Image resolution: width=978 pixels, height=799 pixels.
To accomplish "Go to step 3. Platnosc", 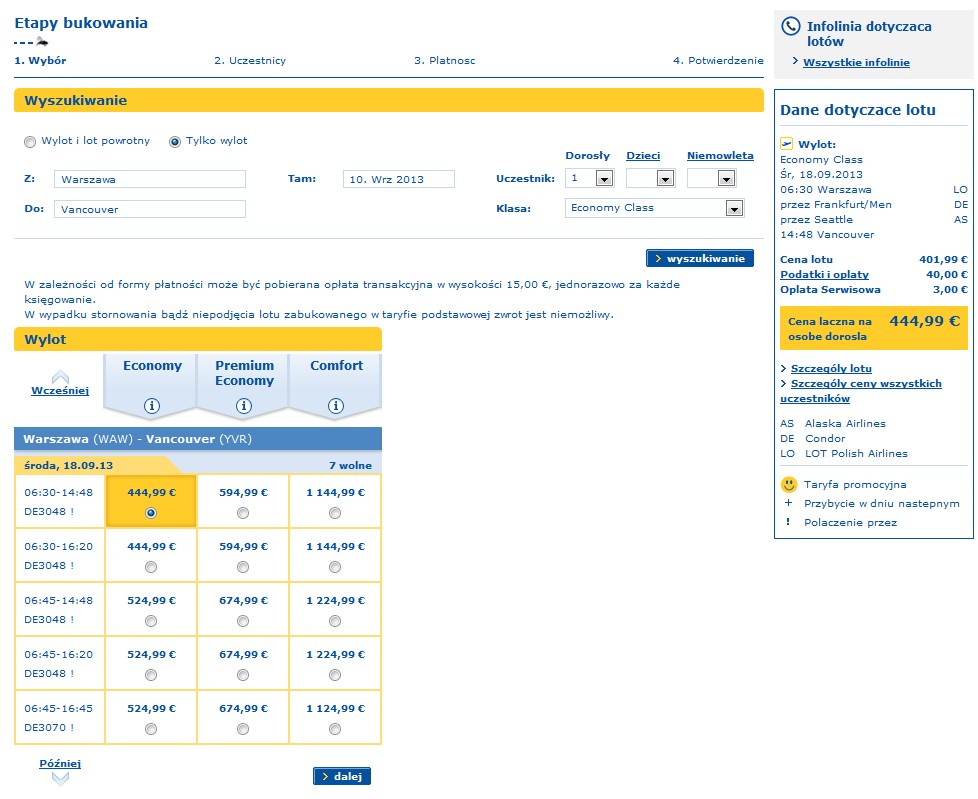I will [x=445, y=61].
